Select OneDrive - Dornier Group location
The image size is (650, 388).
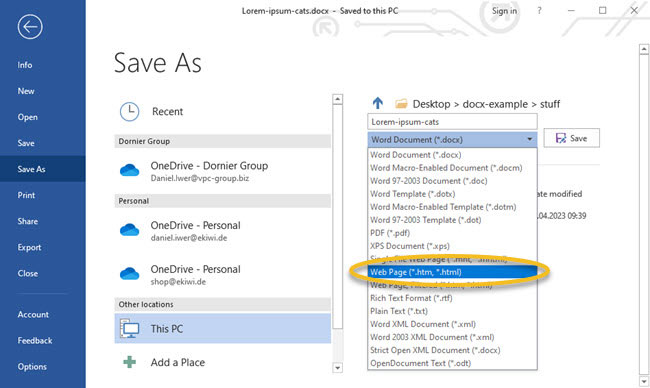pos(223,171)
